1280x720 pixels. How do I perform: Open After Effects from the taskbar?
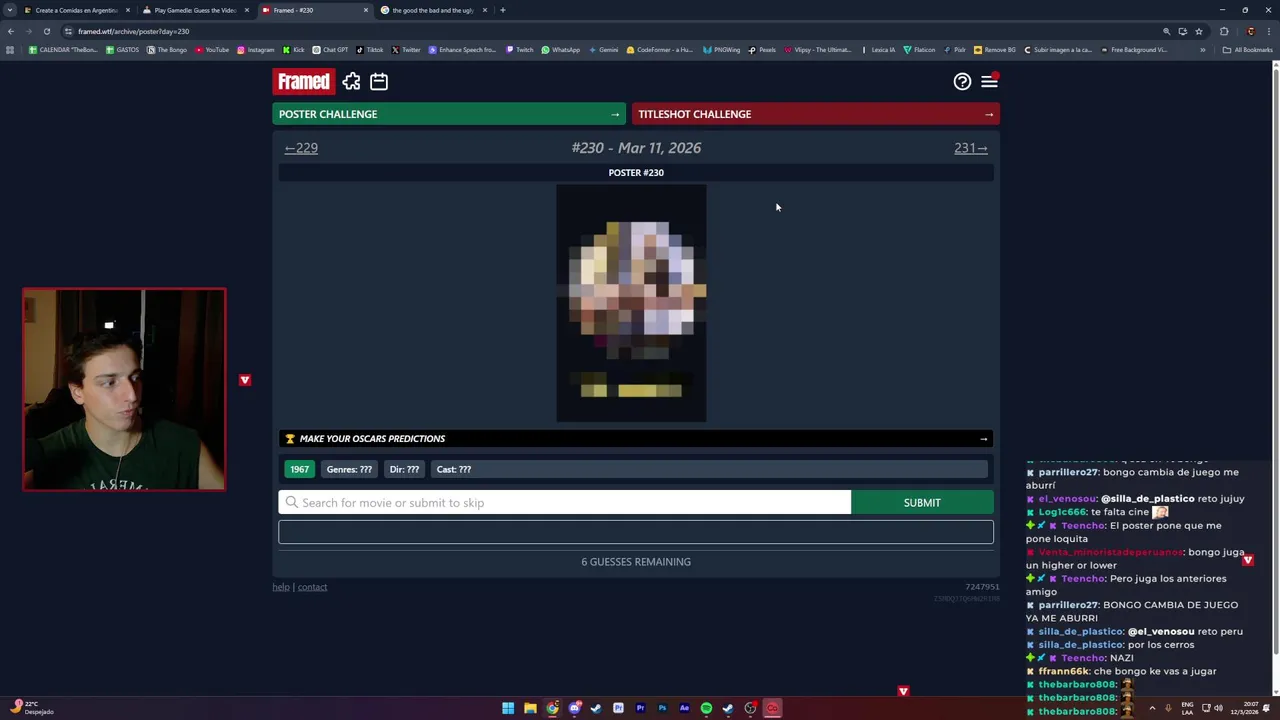click(684, 708)
